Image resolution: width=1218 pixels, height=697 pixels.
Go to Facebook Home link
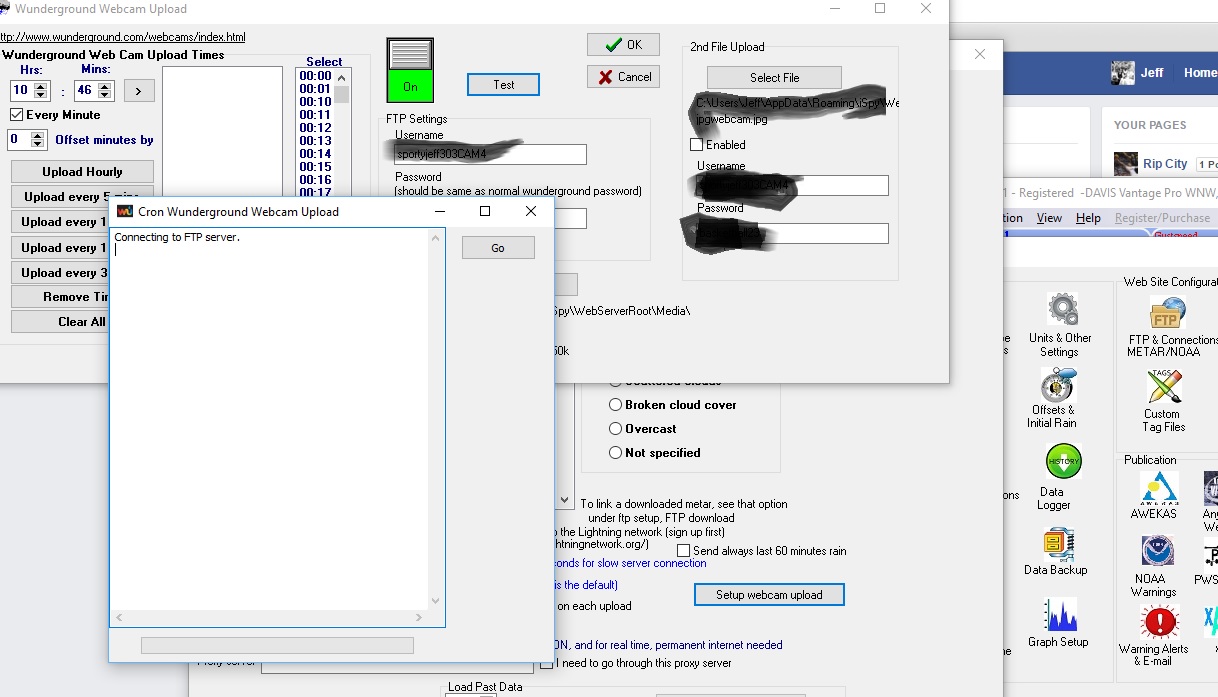[x=1200, y=73]
